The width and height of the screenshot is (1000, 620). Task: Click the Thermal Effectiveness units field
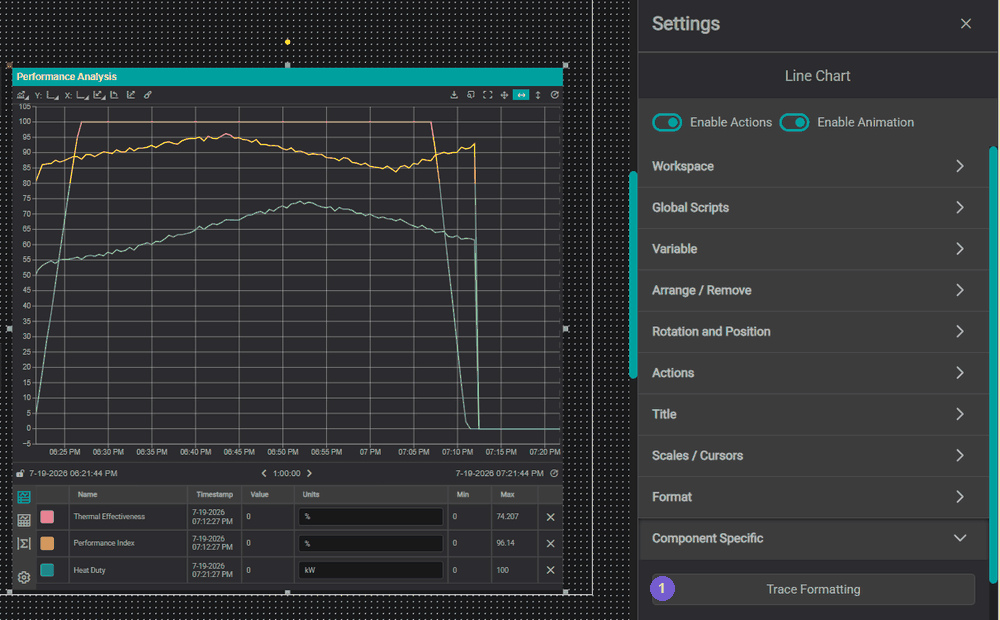(371, 517)
